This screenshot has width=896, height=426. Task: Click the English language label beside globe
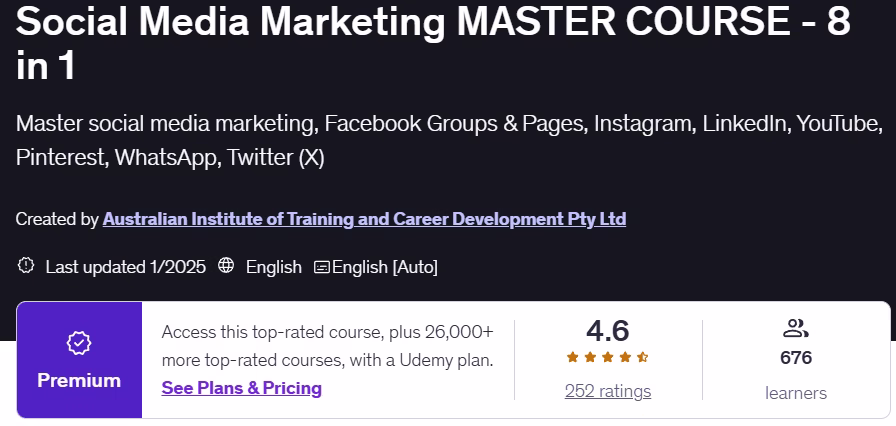point(273,267)
